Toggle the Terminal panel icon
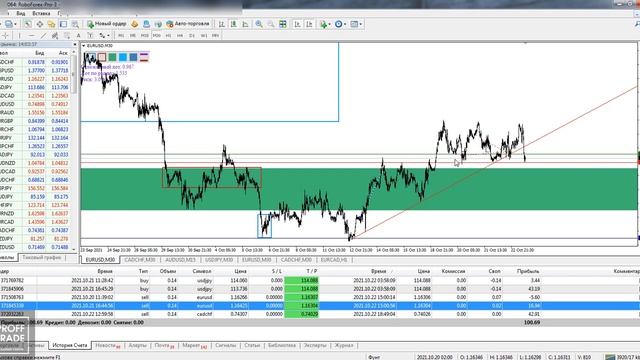The height and width of the screenshot is (360, 640). point(63,24)
